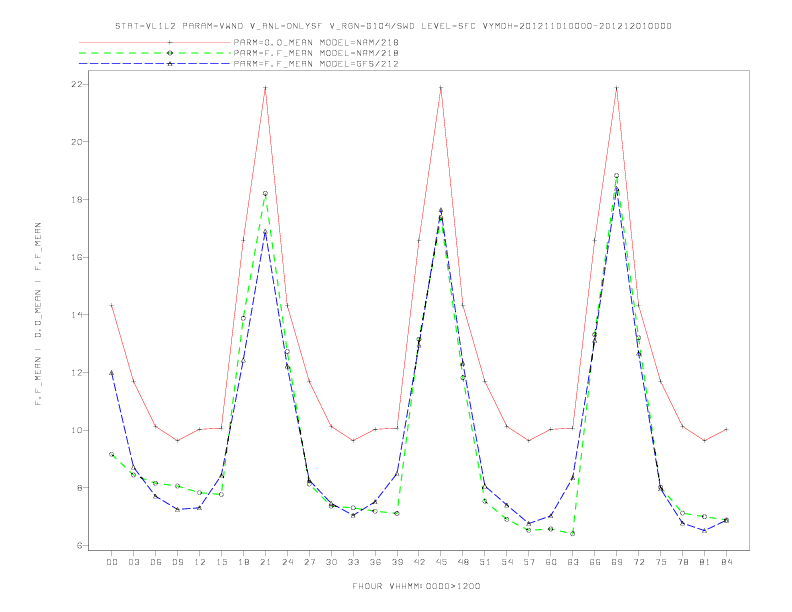The image size is (792, 612).
Task: Click forecast hour label 66 on x-axis
Action: coord(595,562)
